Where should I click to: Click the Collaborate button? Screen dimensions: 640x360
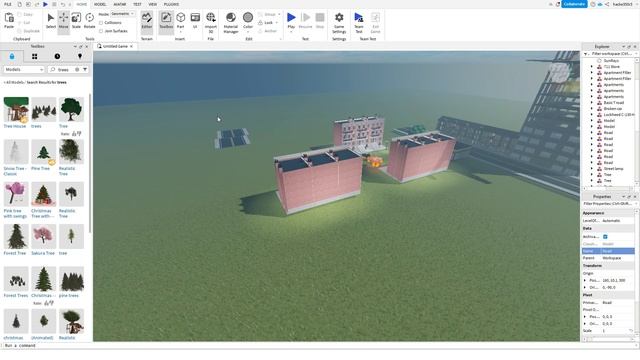click(574, 4)
